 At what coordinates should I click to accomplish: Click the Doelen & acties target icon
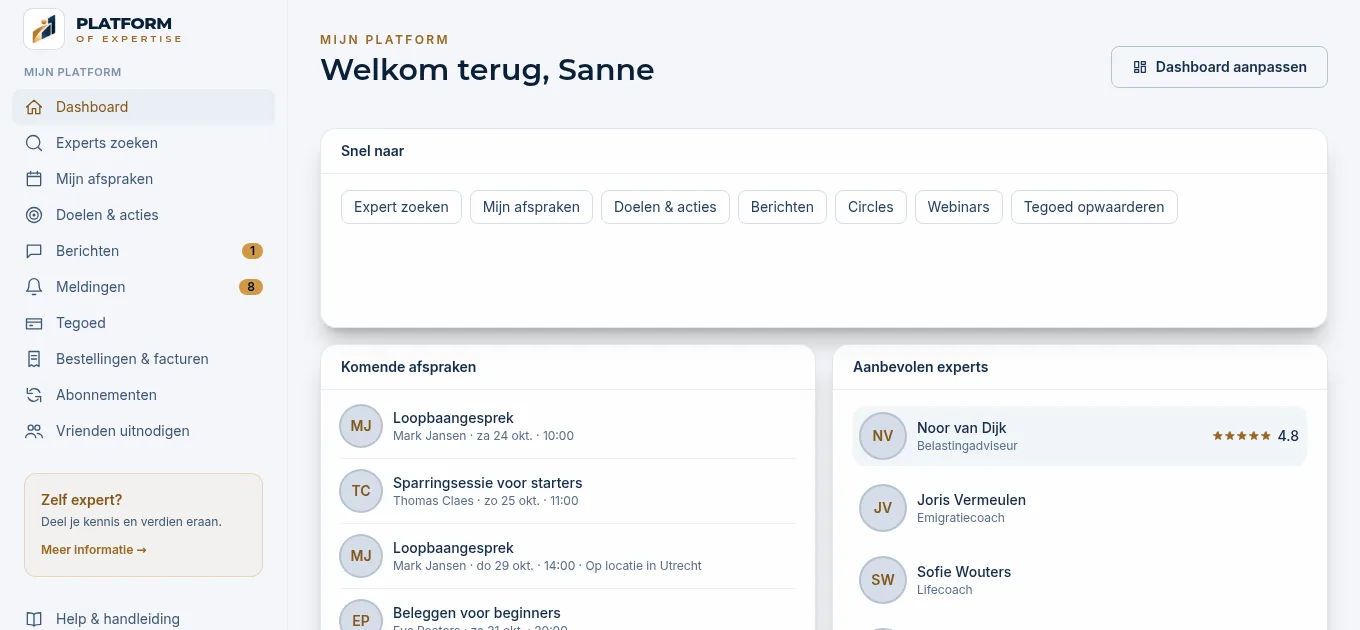click(x=34, y=215)
